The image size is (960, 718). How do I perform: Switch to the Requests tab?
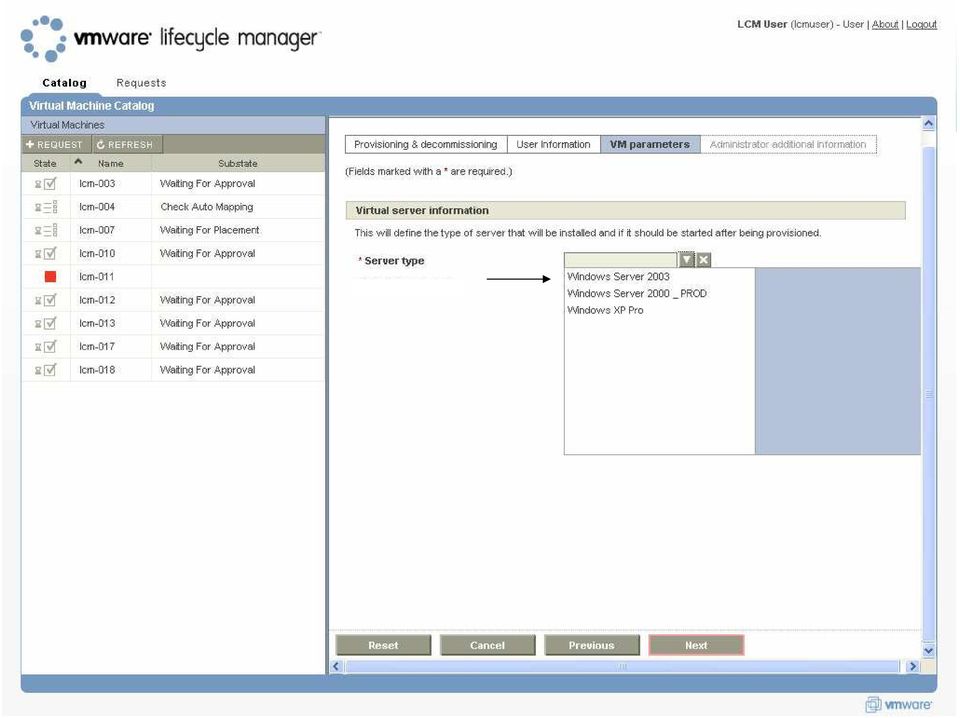[x=141, y=83]
